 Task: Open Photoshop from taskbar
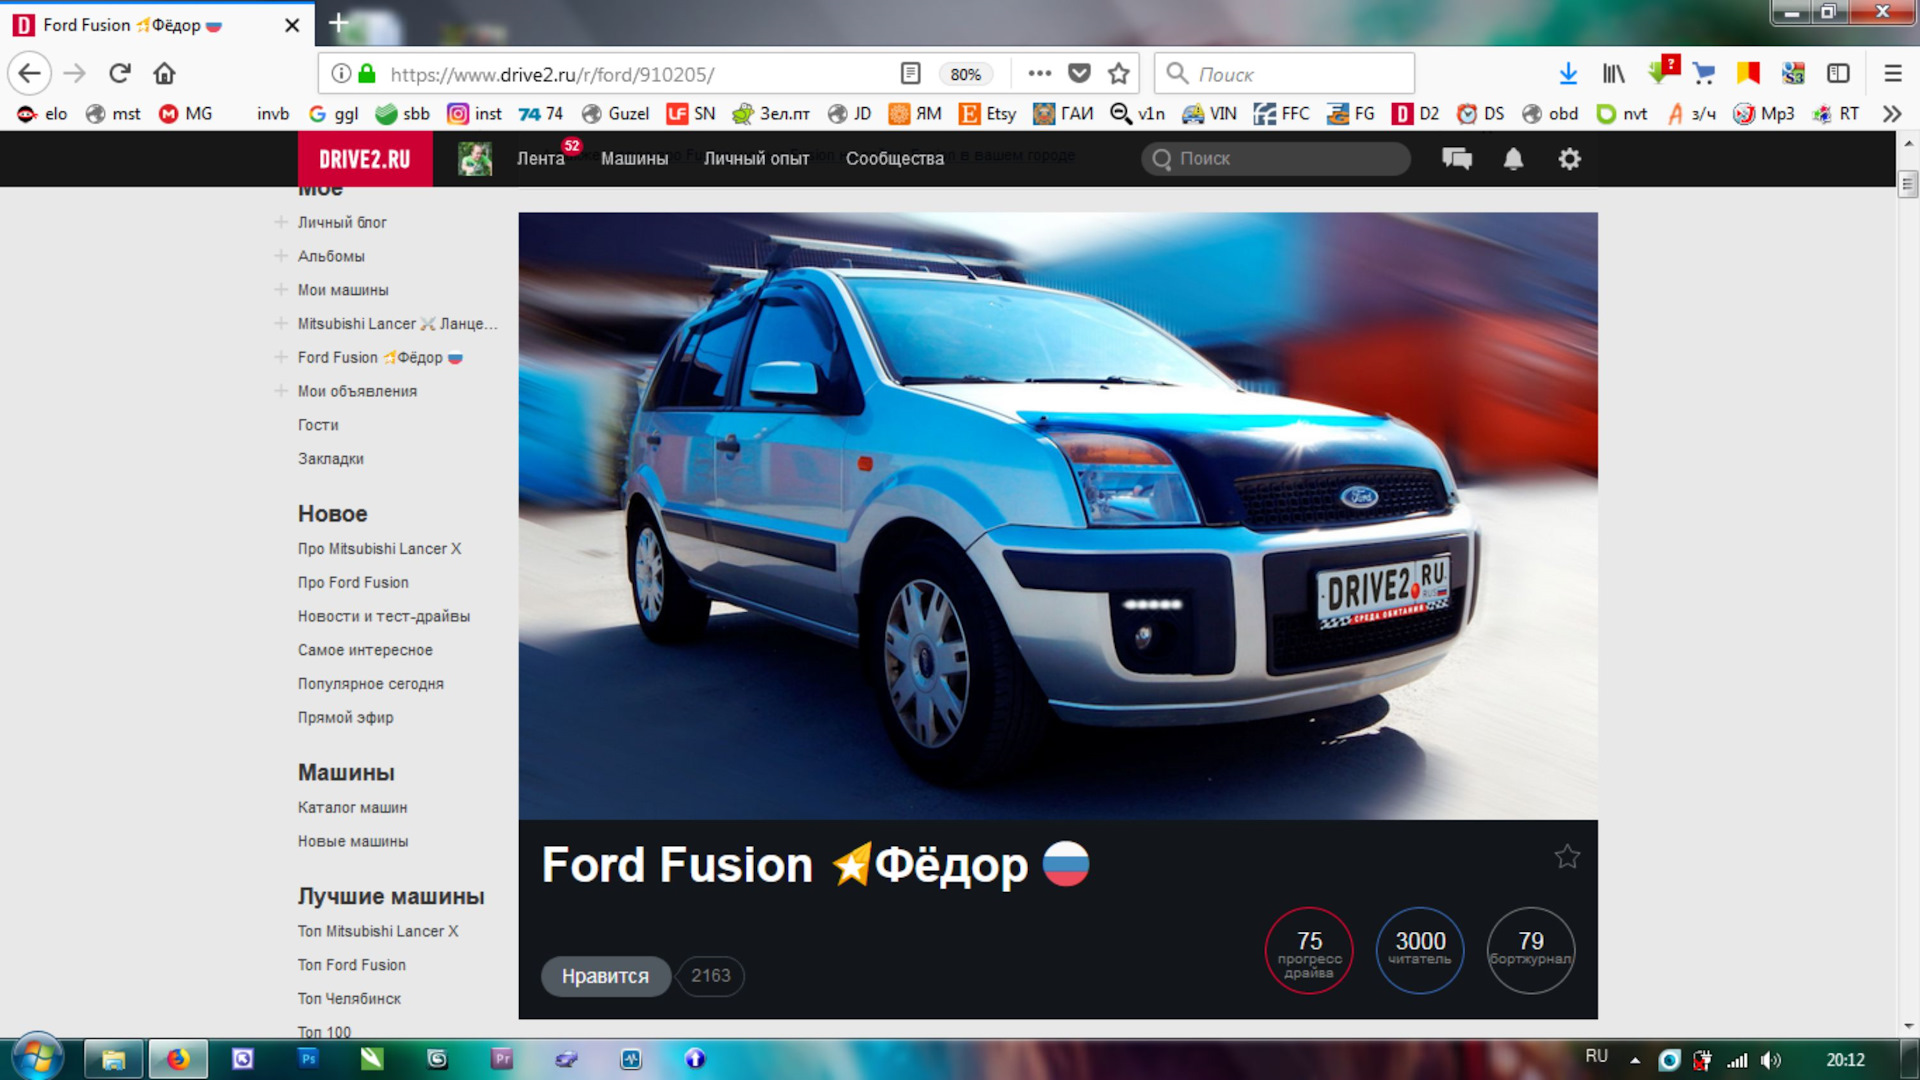point(308,1058)
